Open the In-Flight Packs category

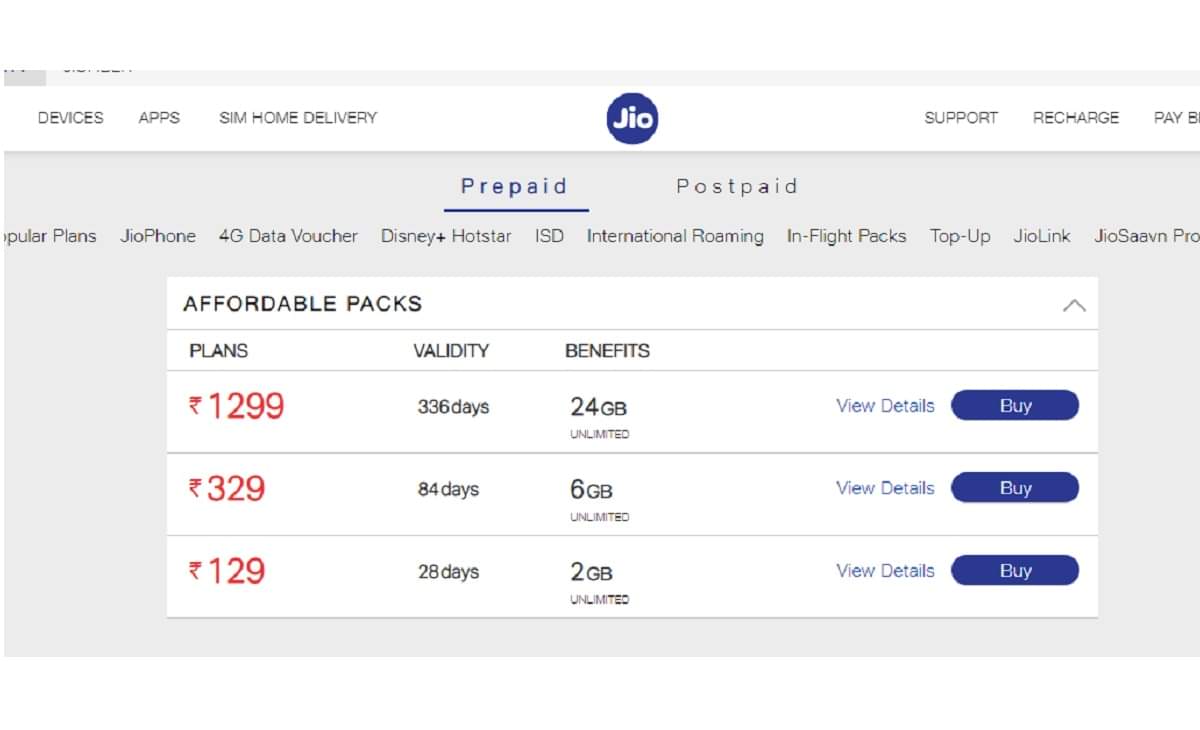[846, 236]
